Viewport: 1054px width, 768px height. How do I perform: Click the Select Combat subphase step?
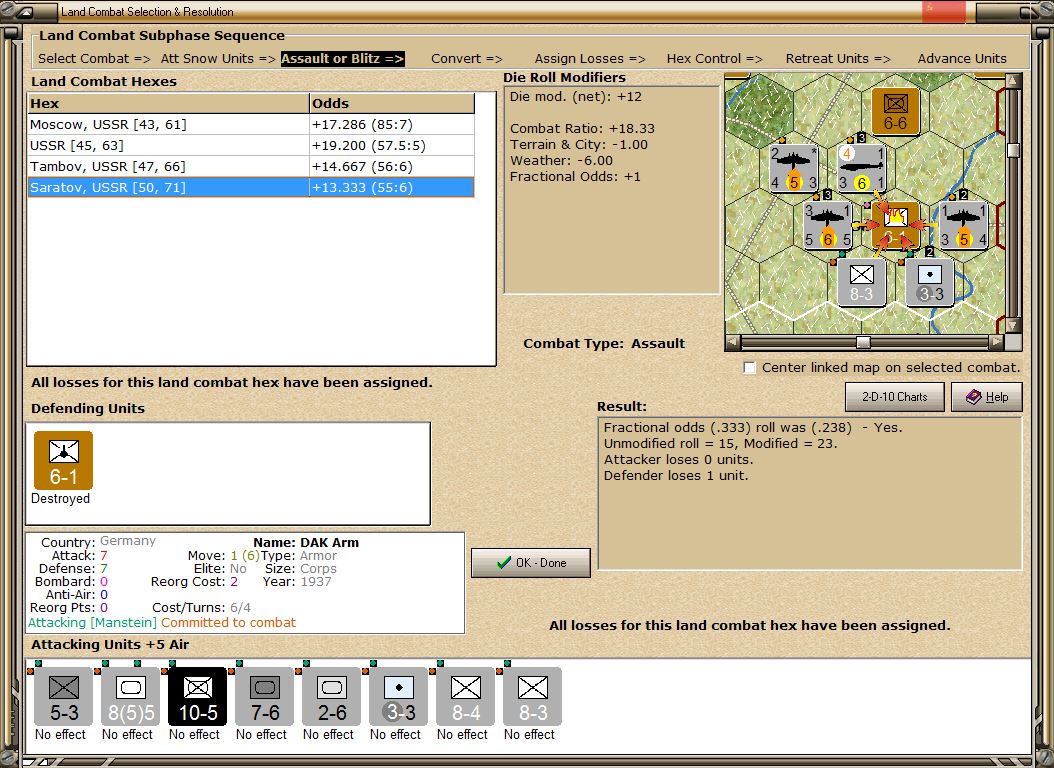coord(94,58)
